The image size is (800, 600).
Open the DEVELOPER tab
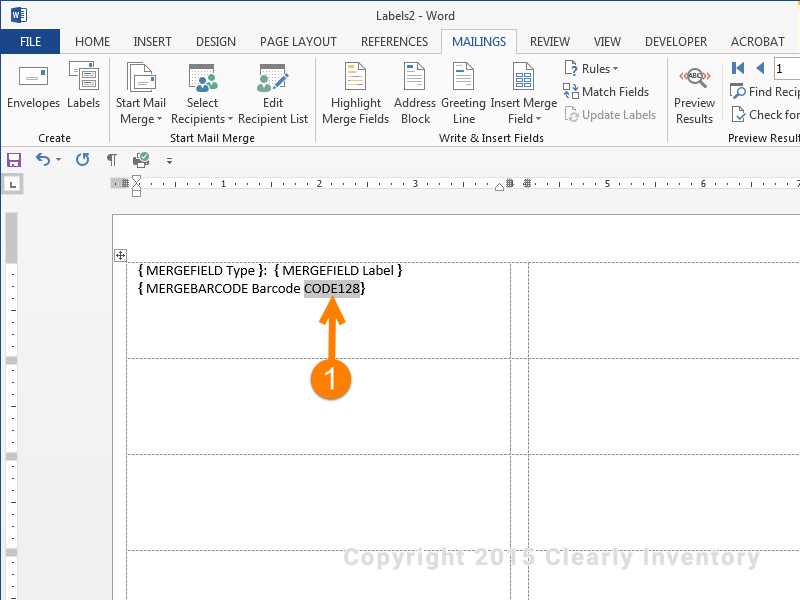(676, 42)
